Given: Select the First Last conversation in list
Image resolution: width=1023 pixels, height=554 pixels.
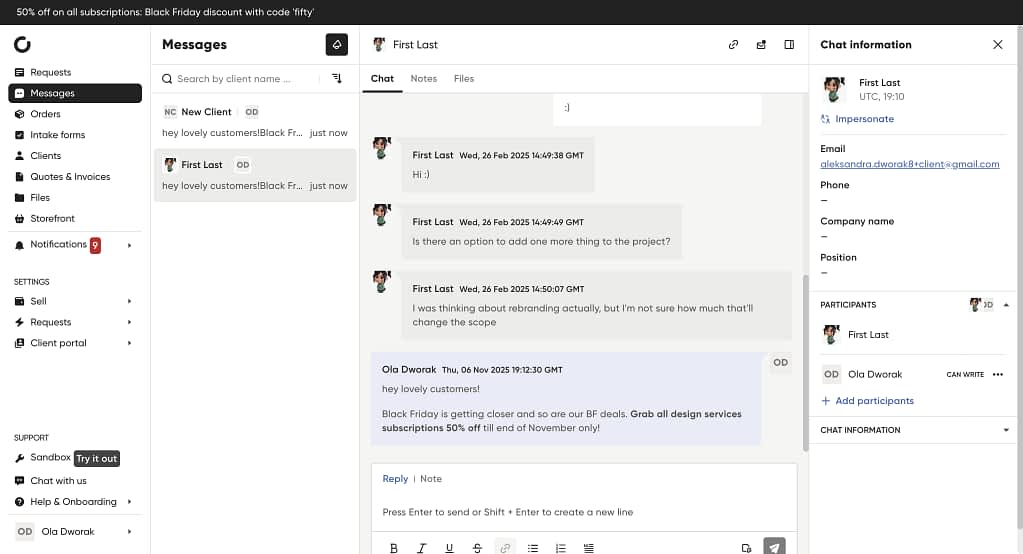Looking at the screenshot, I should (255, 175).
